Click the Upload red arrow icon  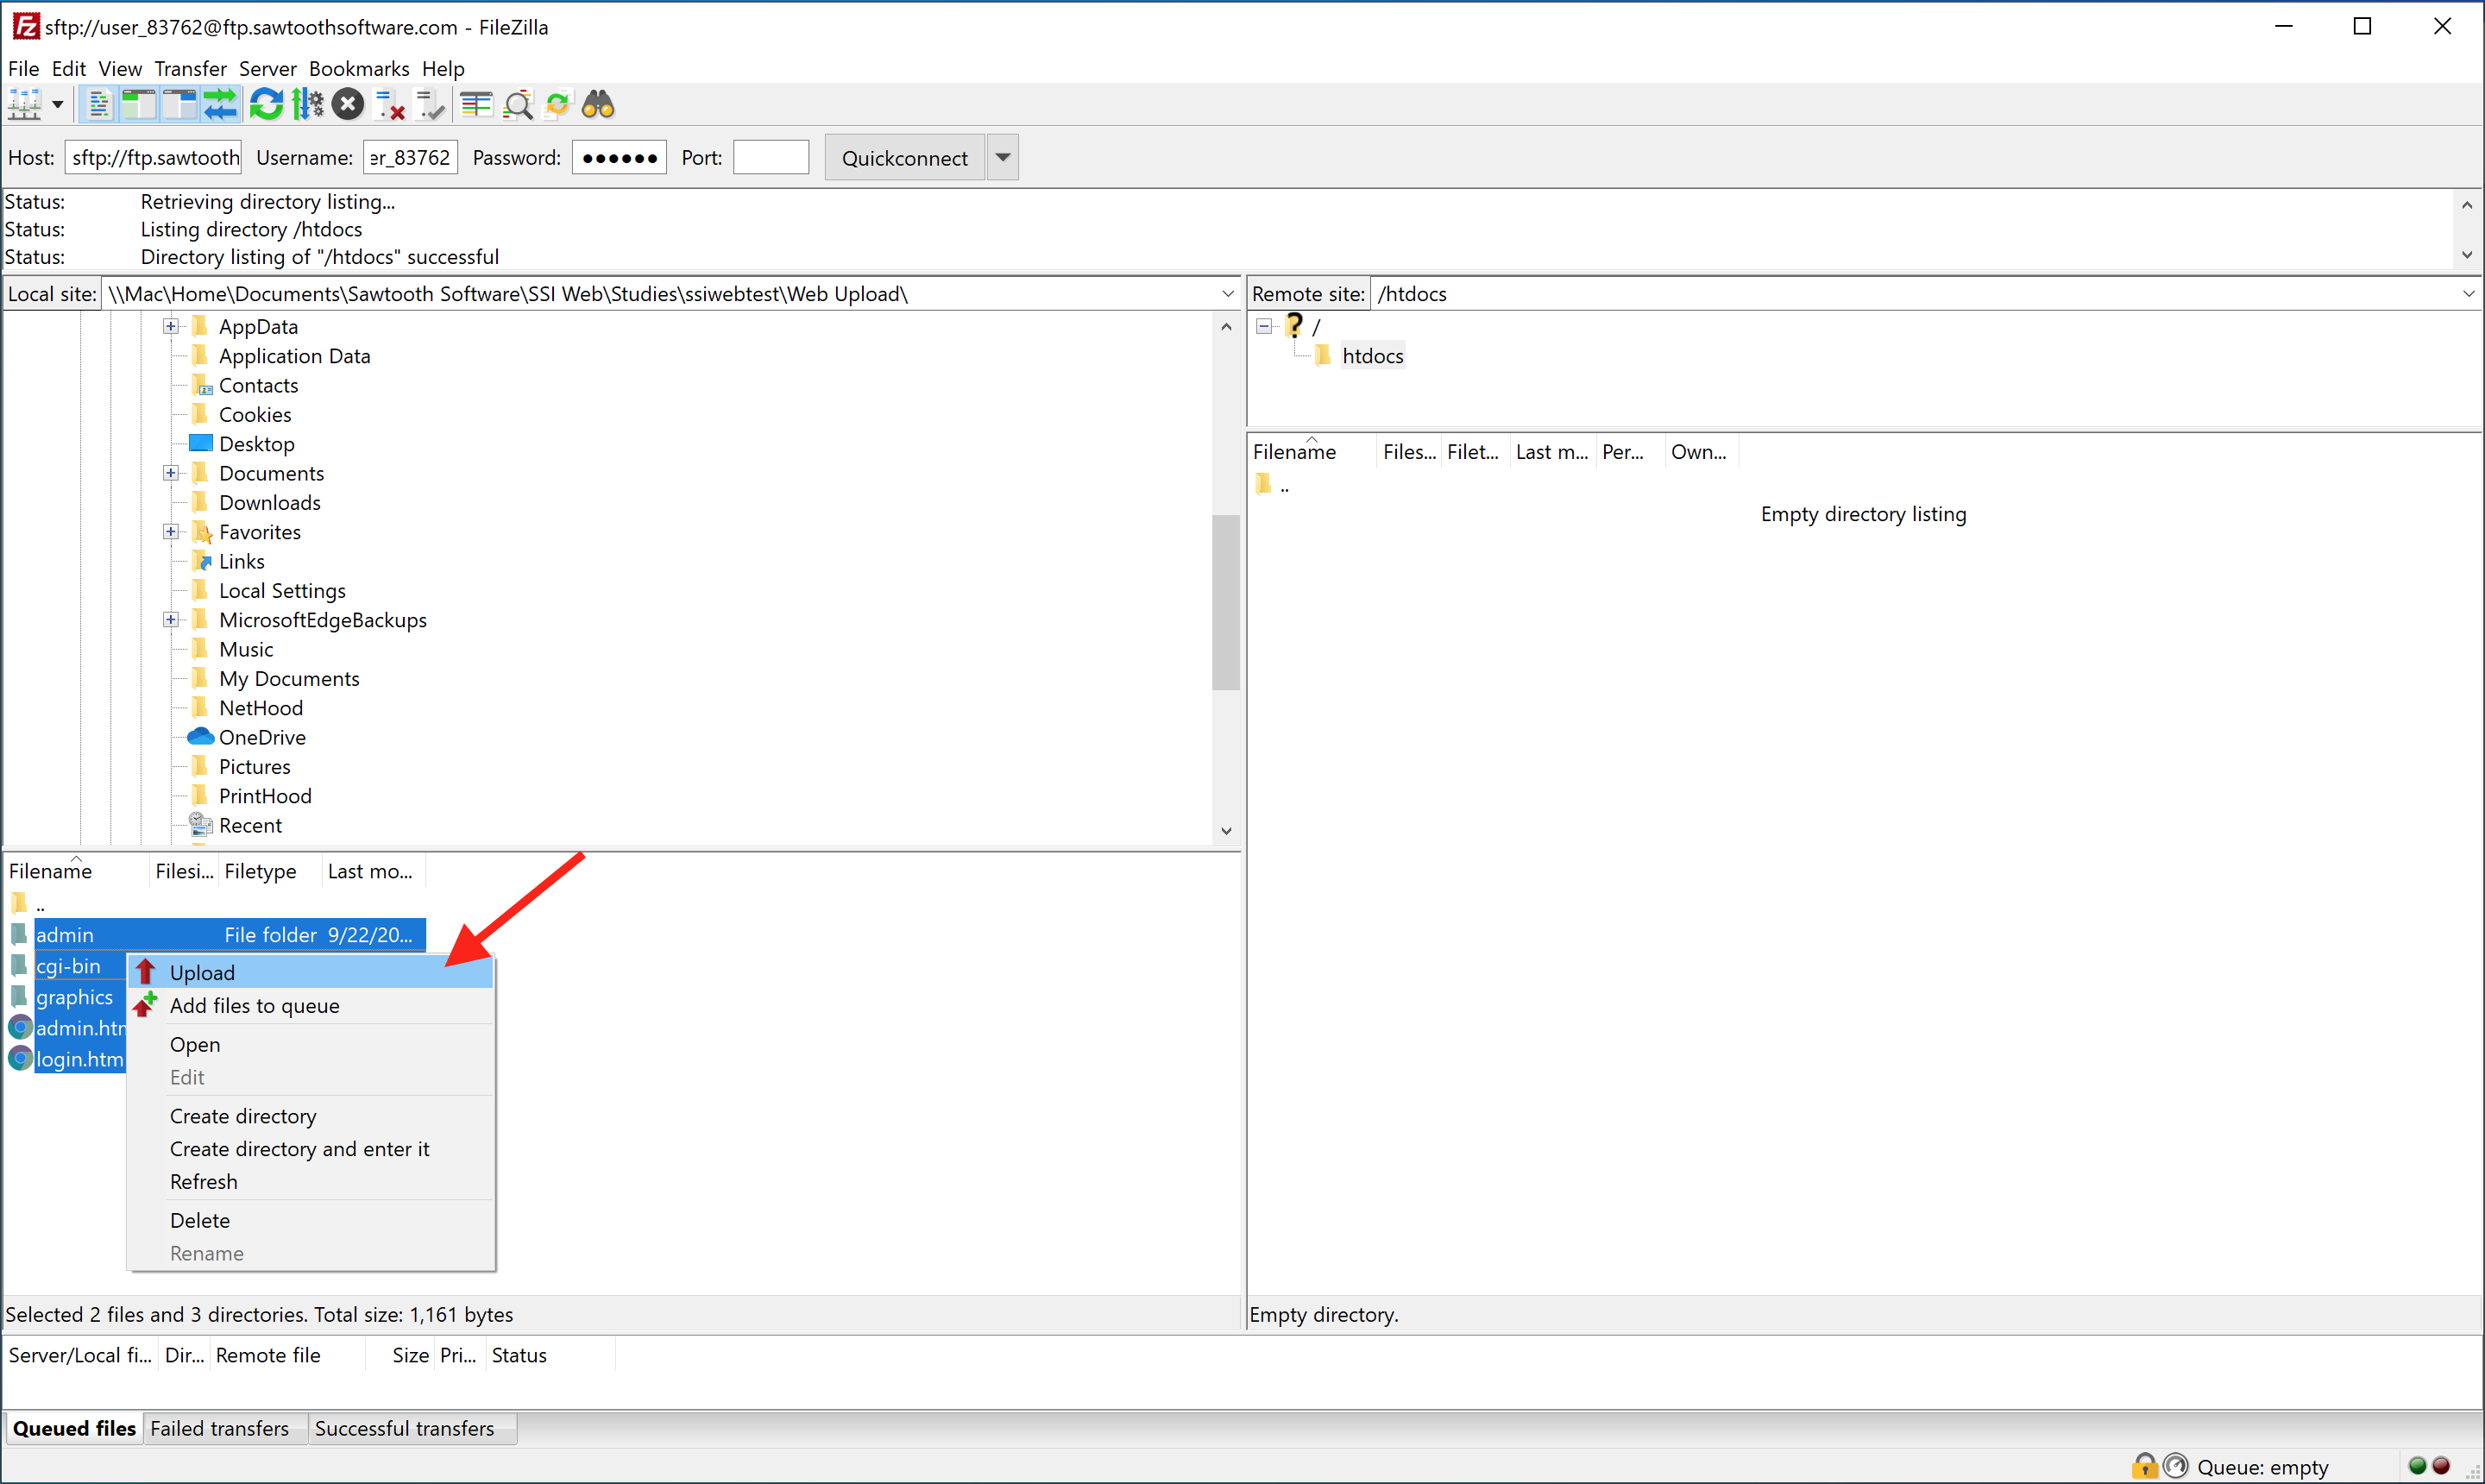(146, 972)
